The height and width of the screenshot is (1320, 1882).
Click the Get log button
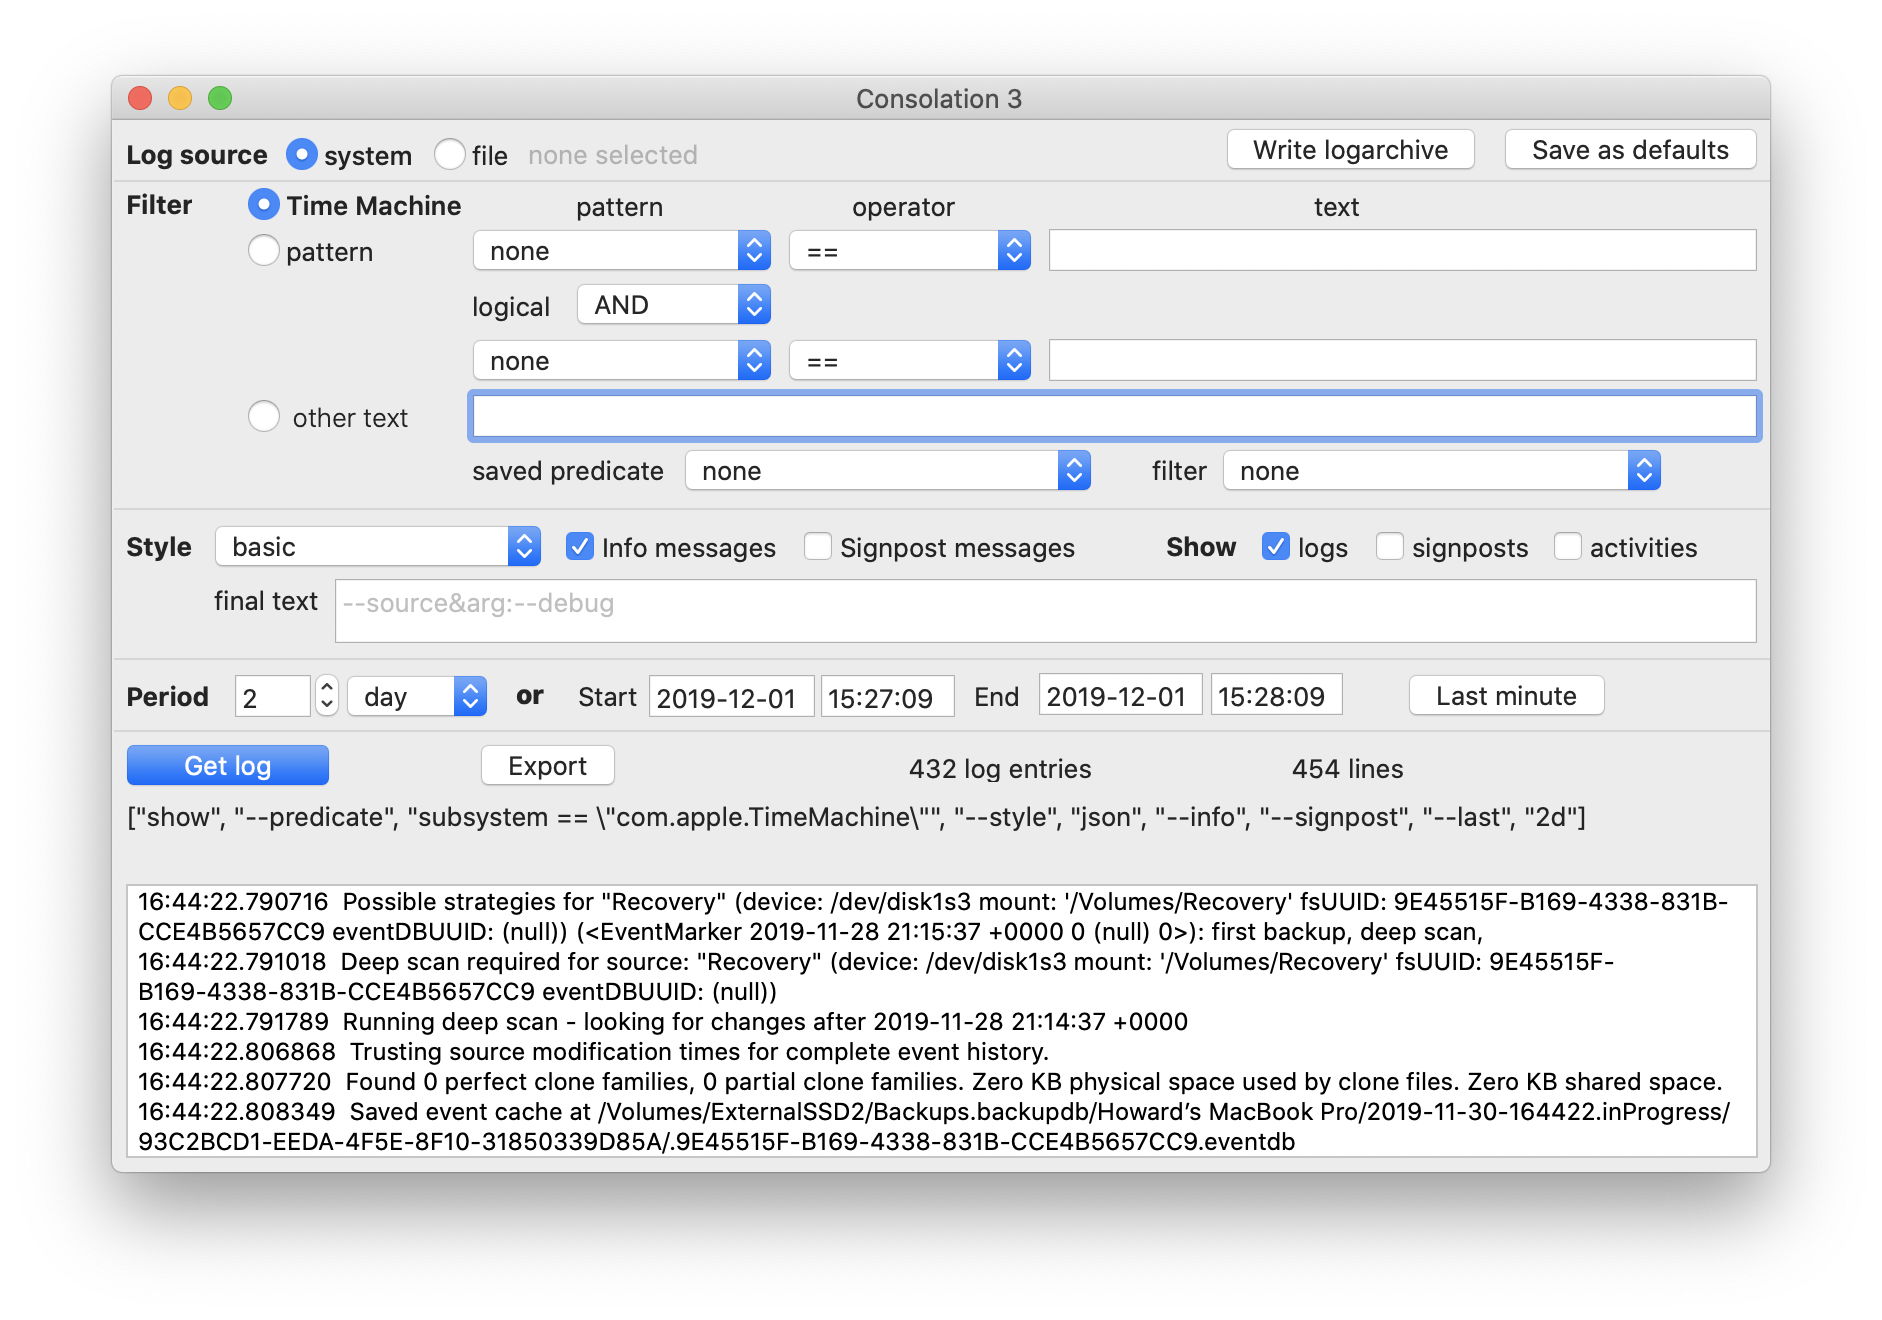click(x=228, y=766)
